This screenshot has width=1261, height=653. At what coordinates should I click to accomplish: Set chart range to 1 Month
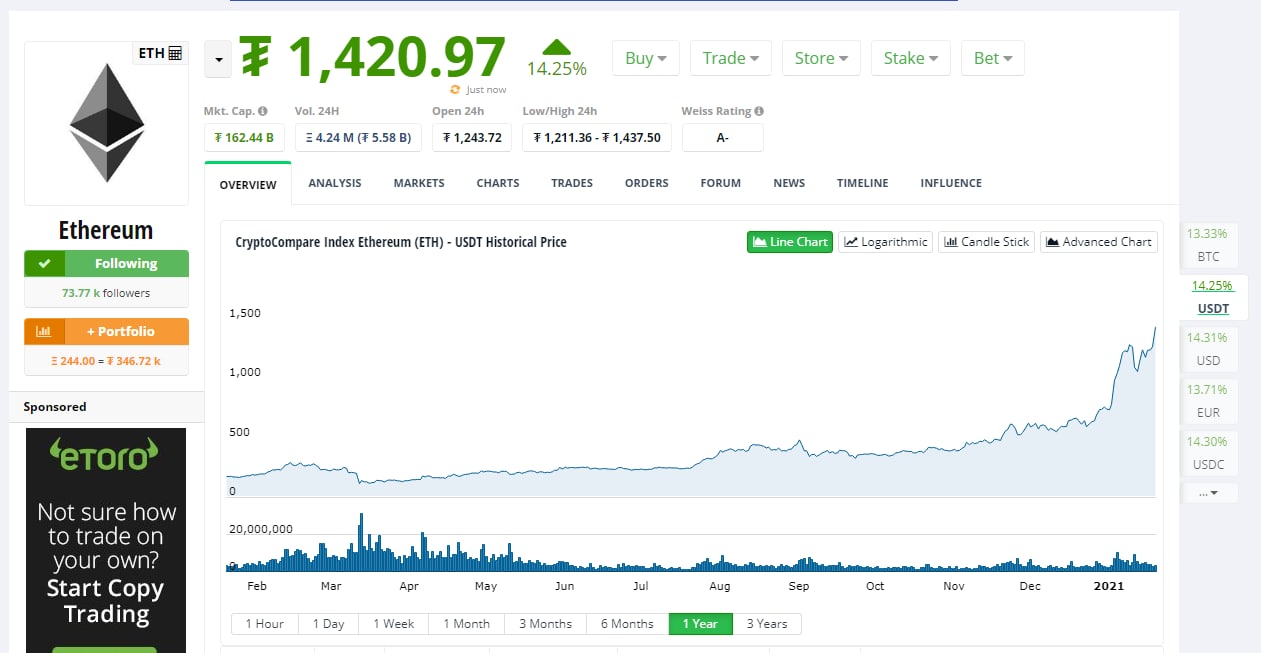click(467, 624)
